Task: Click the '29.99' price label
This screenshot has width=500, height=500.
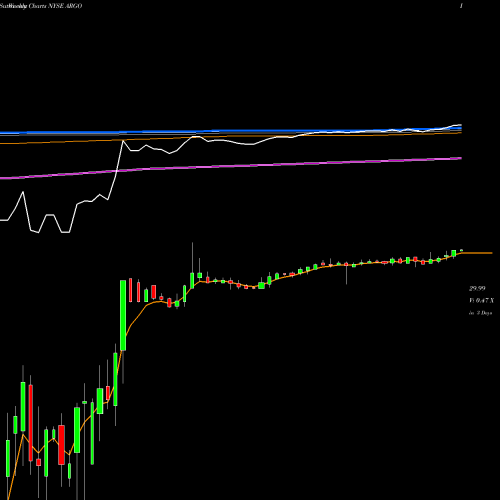Action: (477, 288)
